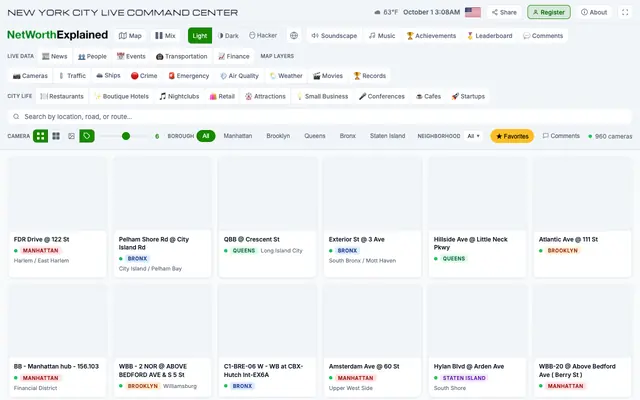Open the News live data tab
640x400 pixels.
coord(55,56)
